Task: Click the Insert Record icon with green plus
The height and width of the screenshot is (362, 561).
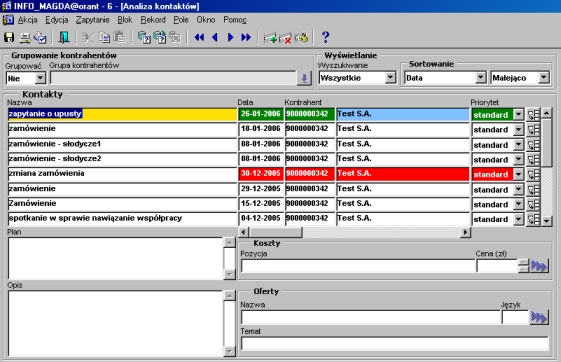Action: click(x=270, y=37)
